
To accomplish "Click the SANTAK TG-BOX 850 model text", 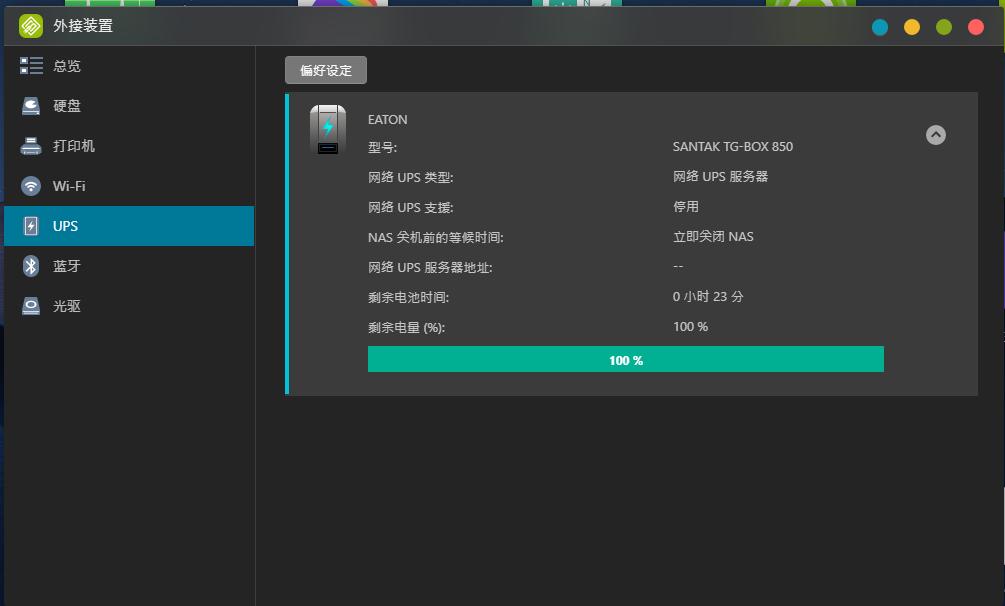I will tap(733, 146).
